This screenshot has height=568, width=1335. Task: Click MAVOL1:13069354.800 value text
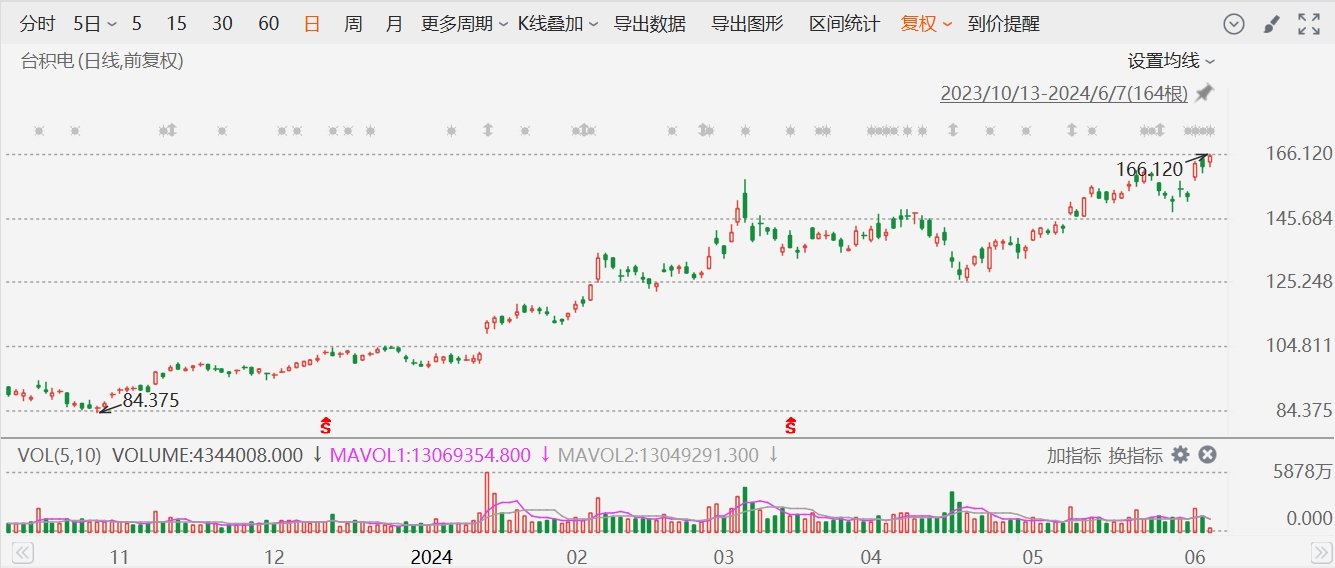pyautogui.click(x=430, y=455)
